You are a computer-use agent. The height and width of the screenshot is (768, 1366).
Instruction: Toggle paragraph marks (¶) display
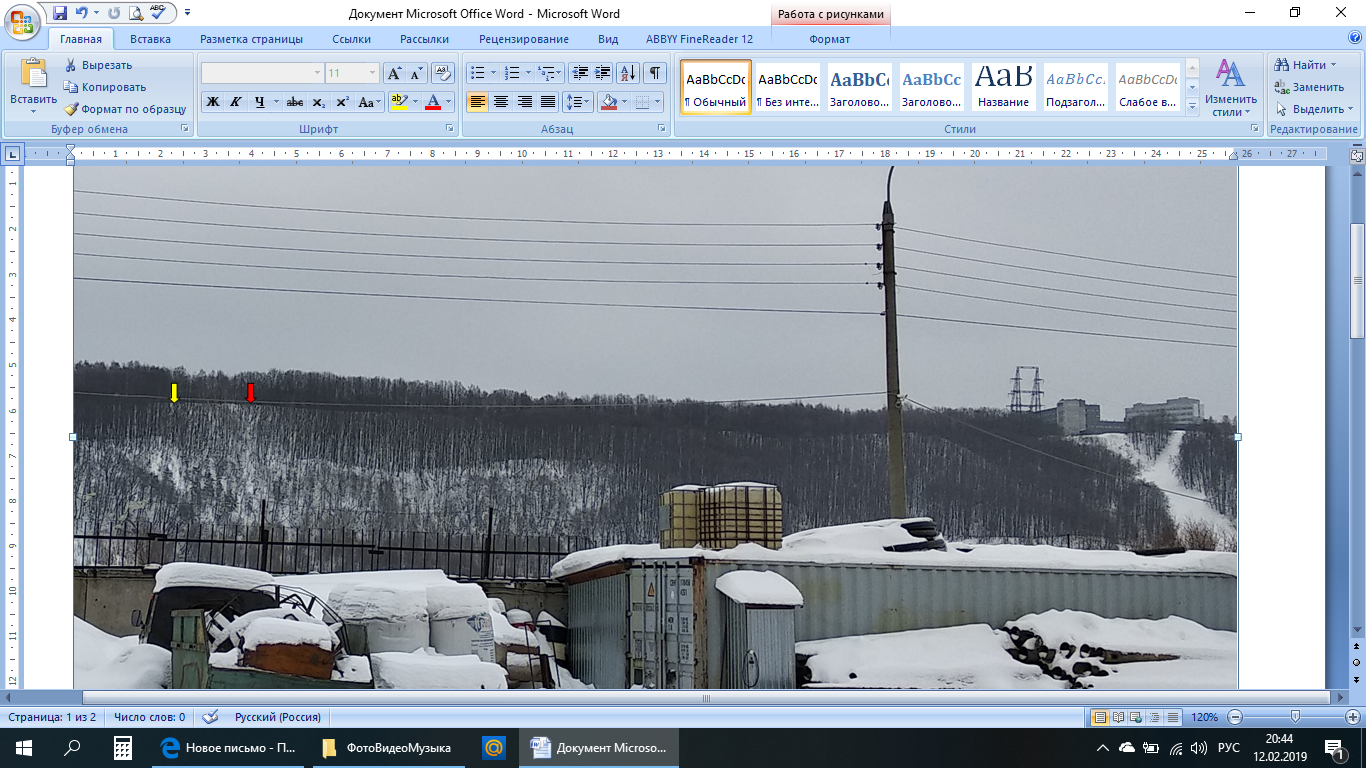click(654, 73)
